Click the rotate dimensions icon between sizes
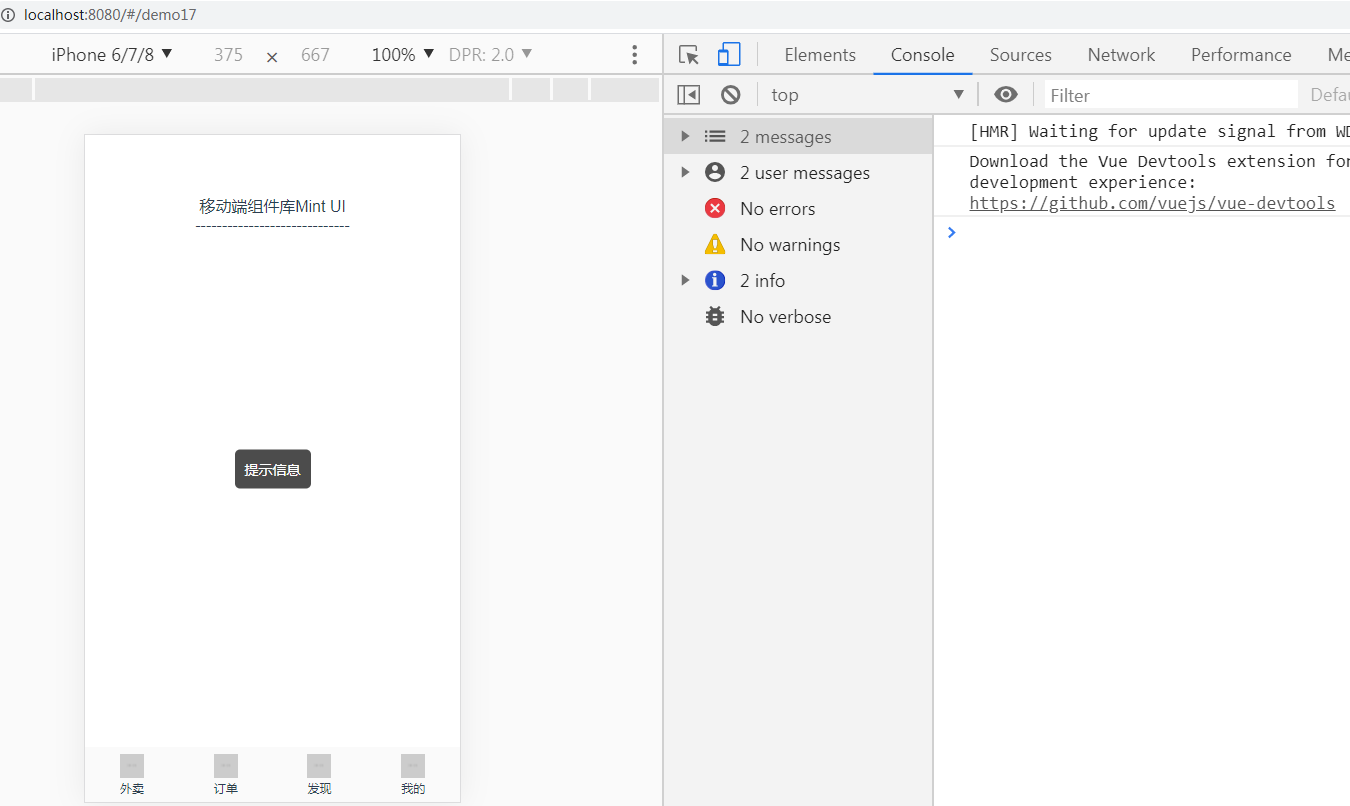The width and height of the screenshot is (1350, 806). pyautogui.click(x=272, y=57)
